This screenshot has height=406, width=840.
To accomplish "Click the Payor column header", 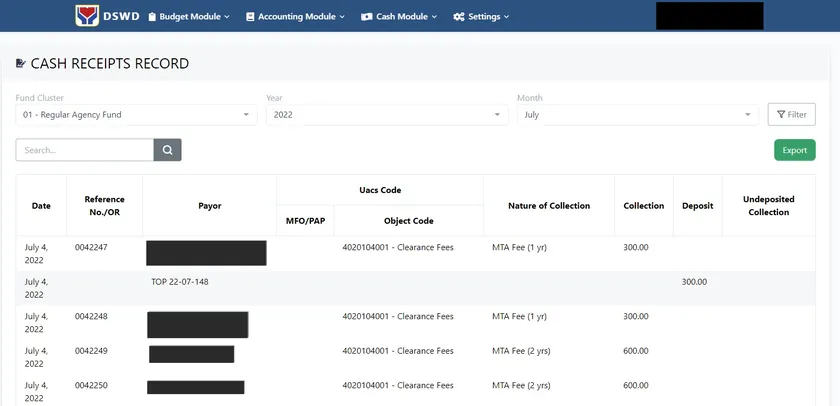I will pyautogui.click(x=209, y=206).
